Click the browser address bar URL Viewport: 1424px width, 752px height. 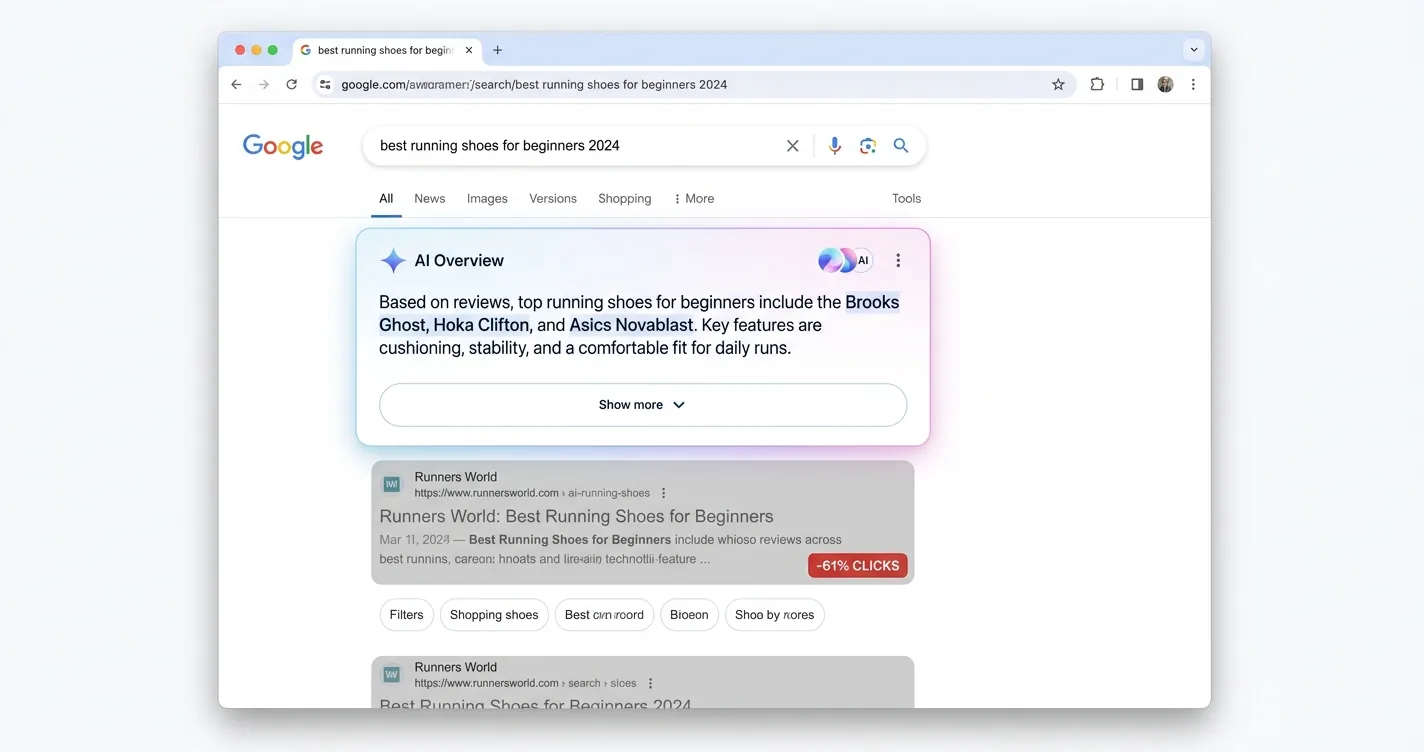pos(534,85)
